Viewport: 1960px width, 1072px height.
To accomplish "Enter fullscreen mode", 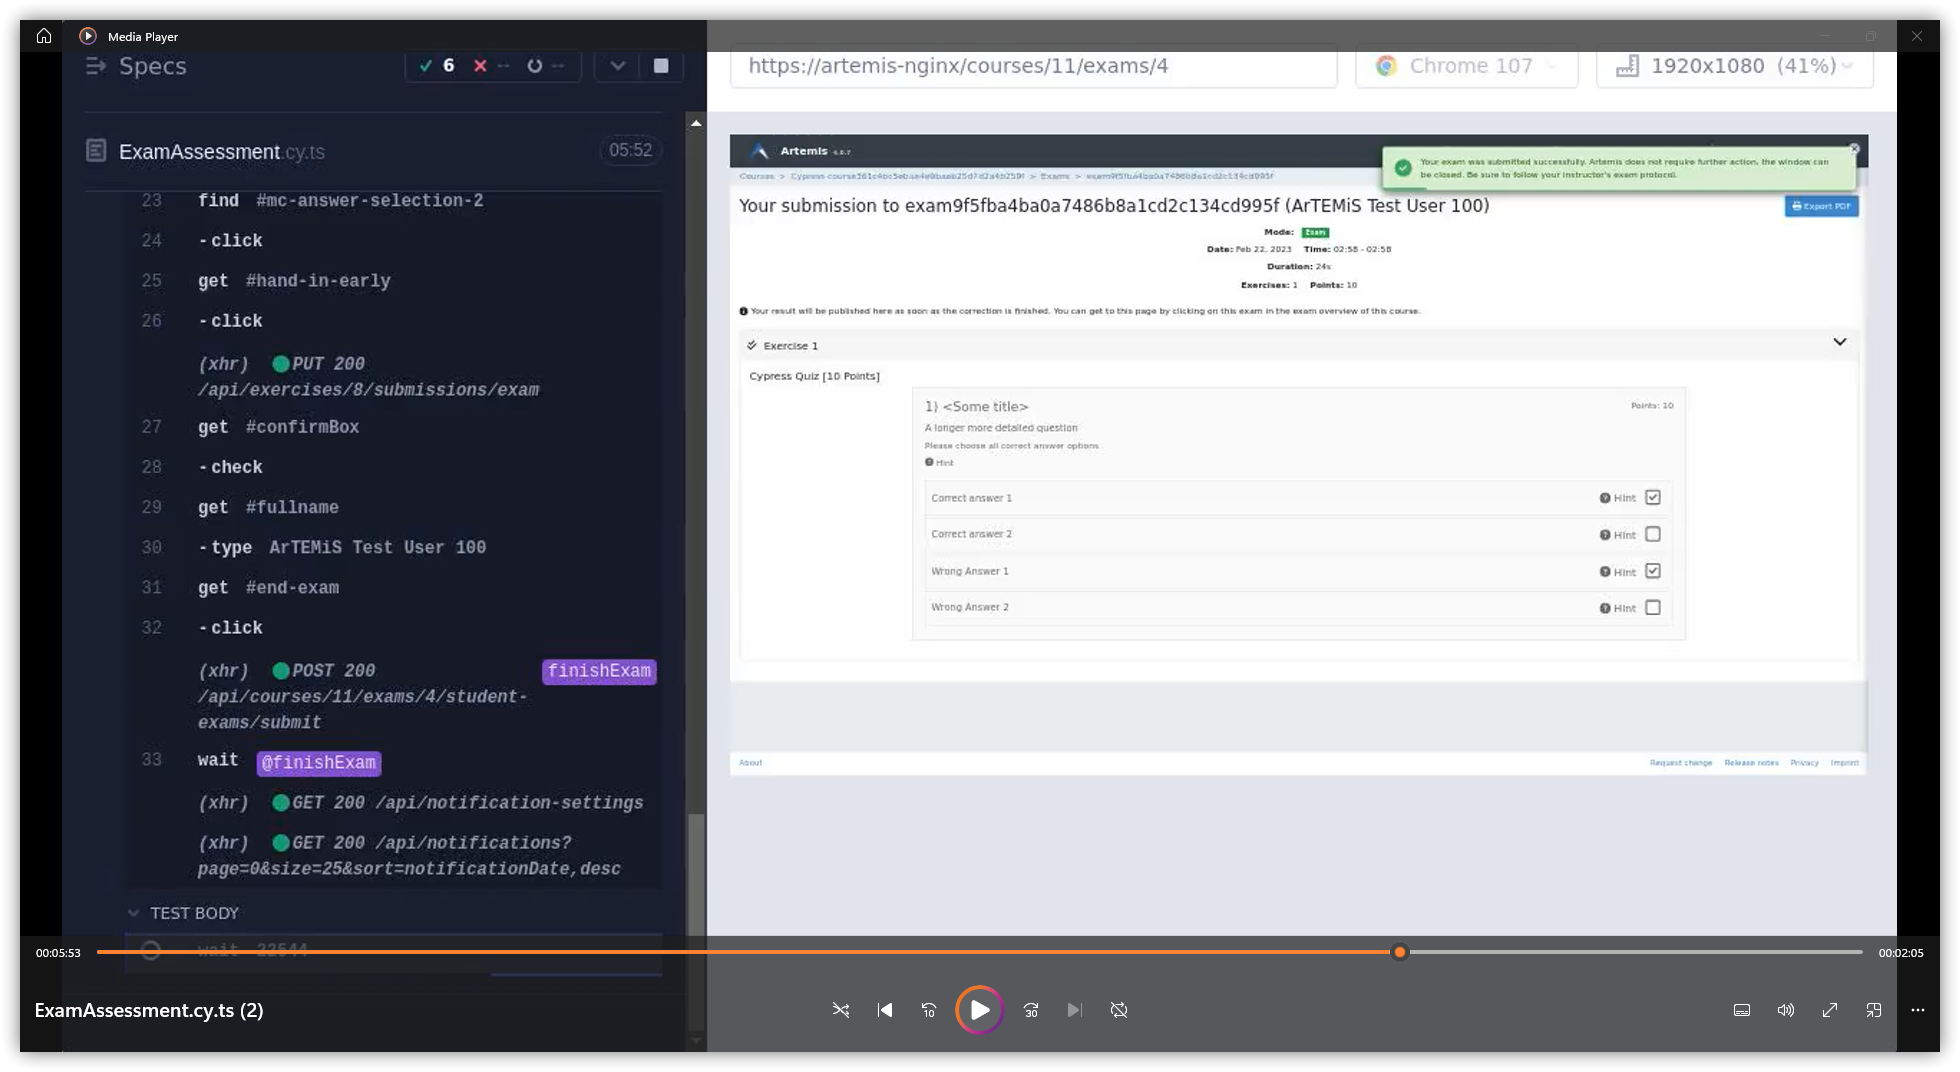I will 1830,1010.
